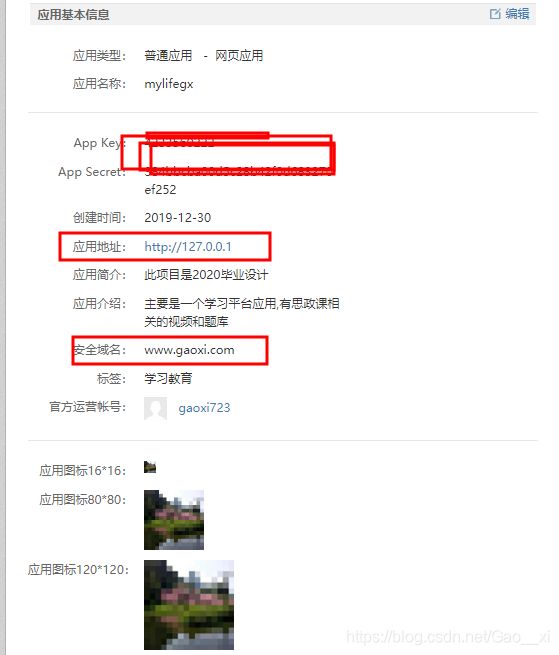Click the 应用基本信息 section header
This screenshot has width=559, height=655.
74,15
